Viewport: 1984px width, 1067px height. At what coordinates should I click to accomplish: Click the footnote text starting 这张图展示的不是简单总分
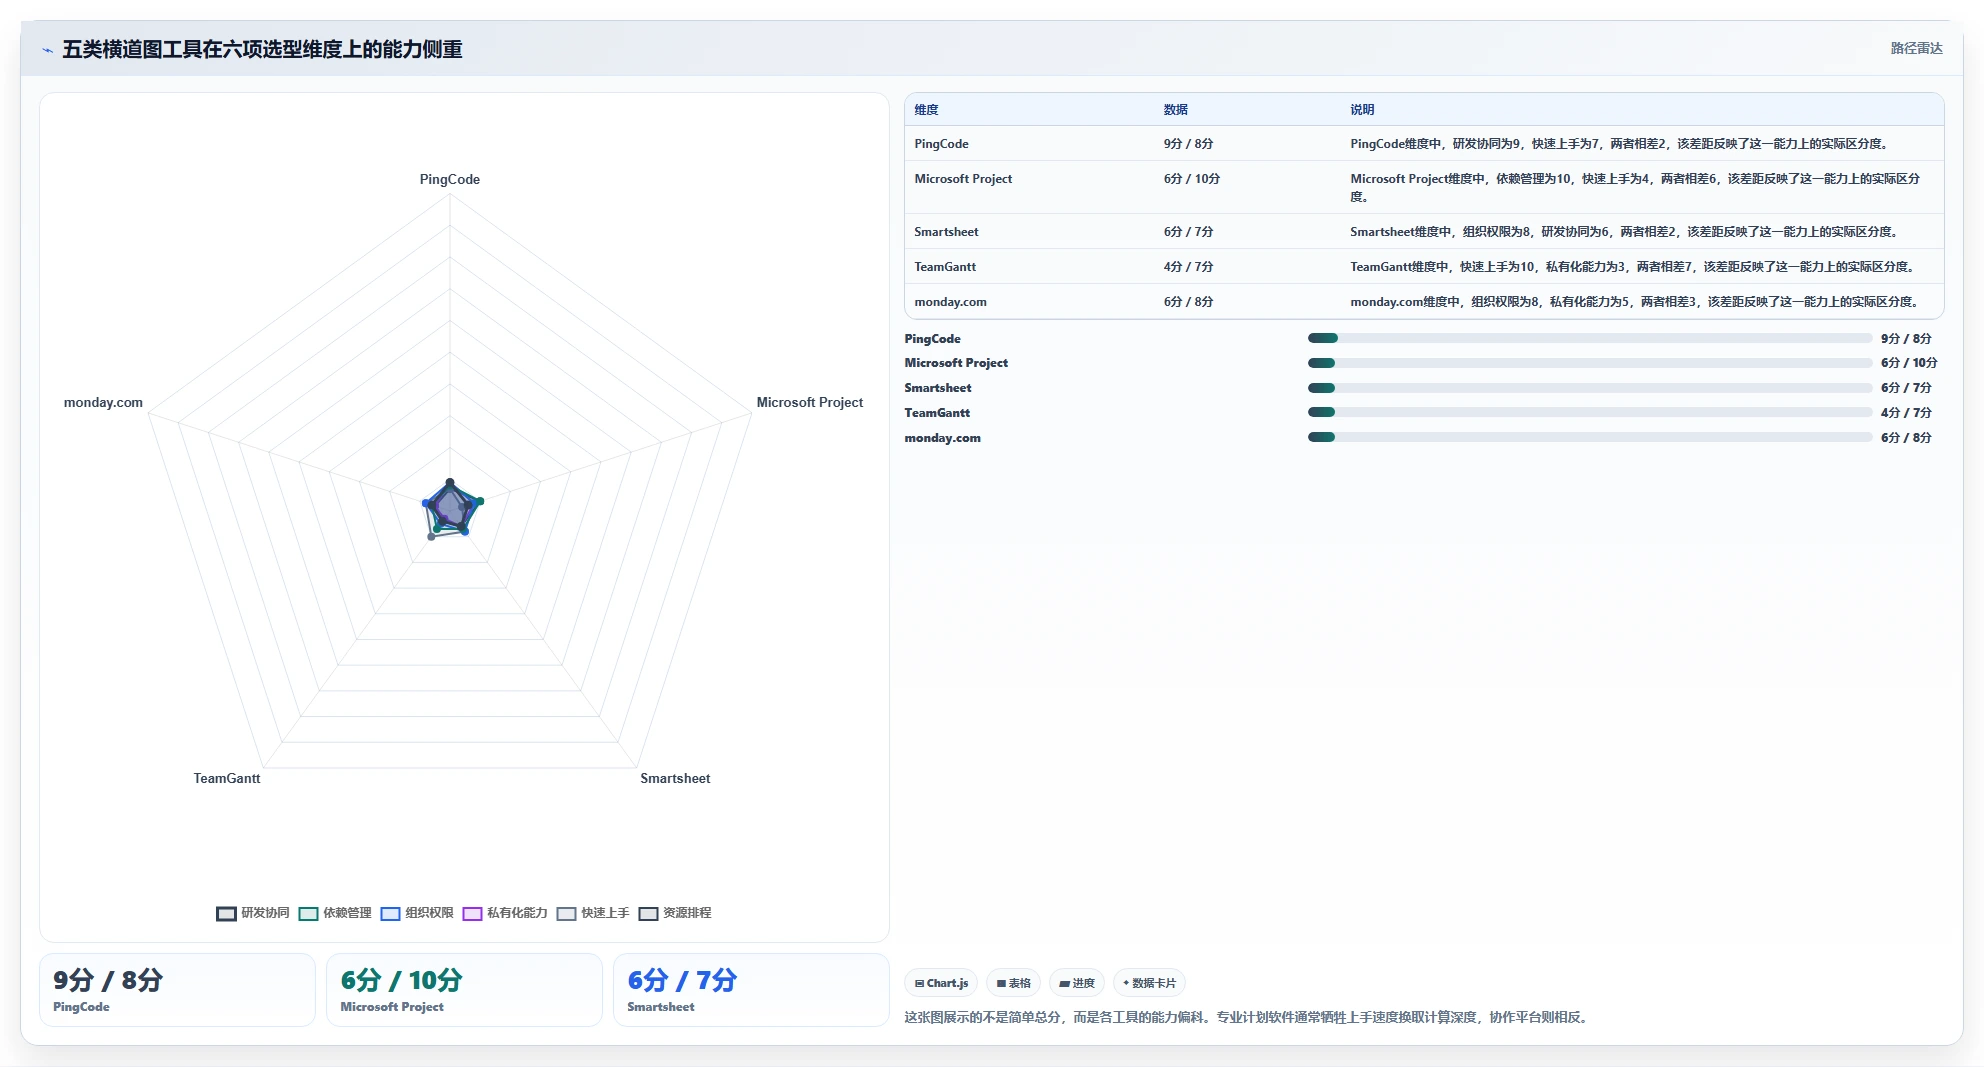[1248, 1018]
